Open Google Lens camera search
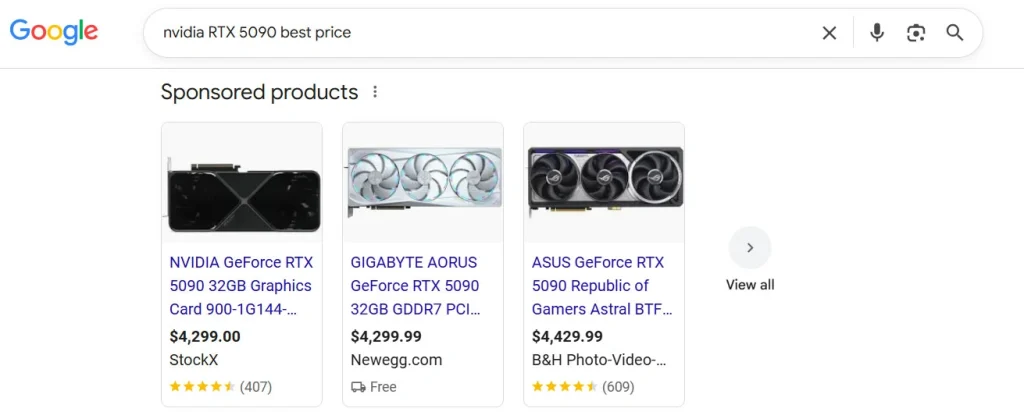The height and width of the screenshot is (419, 1024). coord(916,33)
